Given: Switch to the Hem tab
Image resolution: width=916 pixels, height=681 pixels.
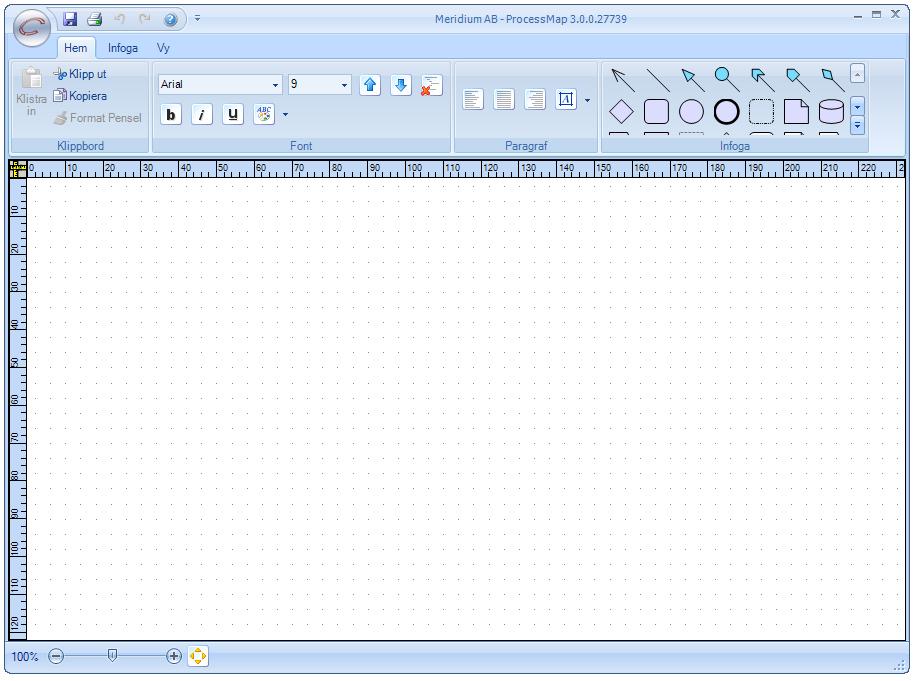Looking at the screenshot, I should point(76,48).
